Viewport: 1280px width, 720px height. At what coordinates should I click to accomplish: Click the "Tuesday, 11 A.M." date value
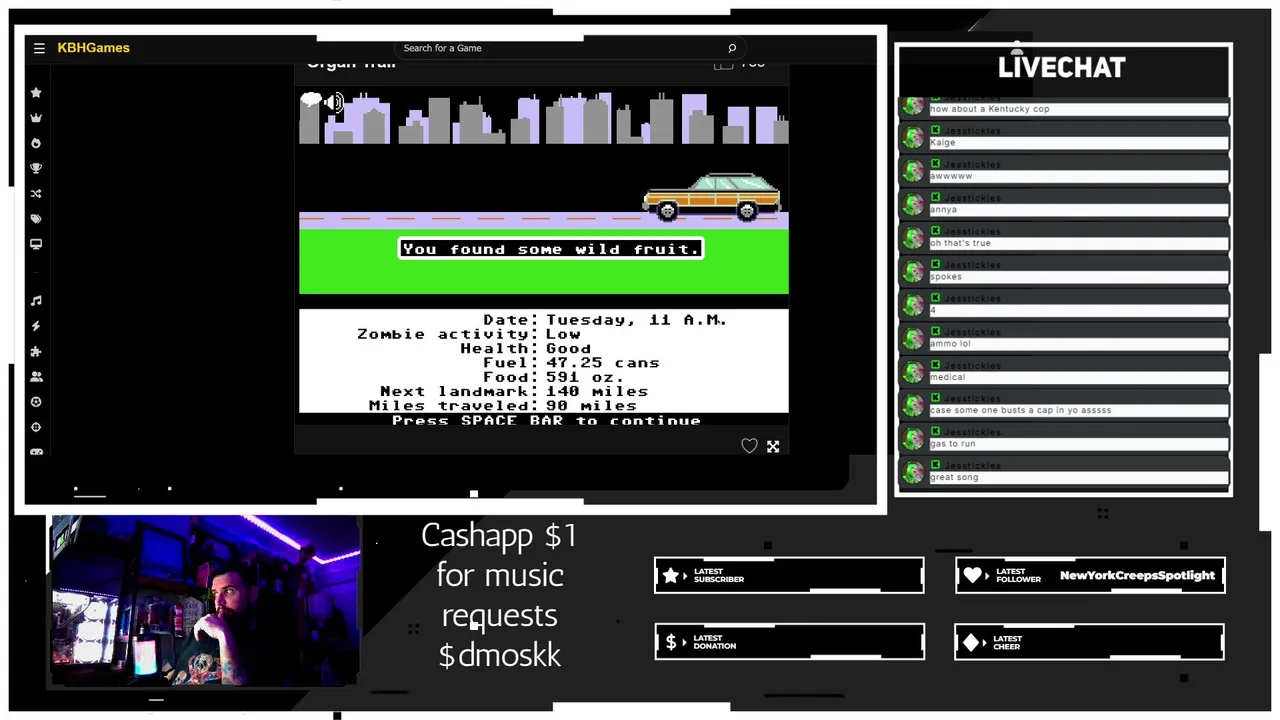tap(636, 320)
